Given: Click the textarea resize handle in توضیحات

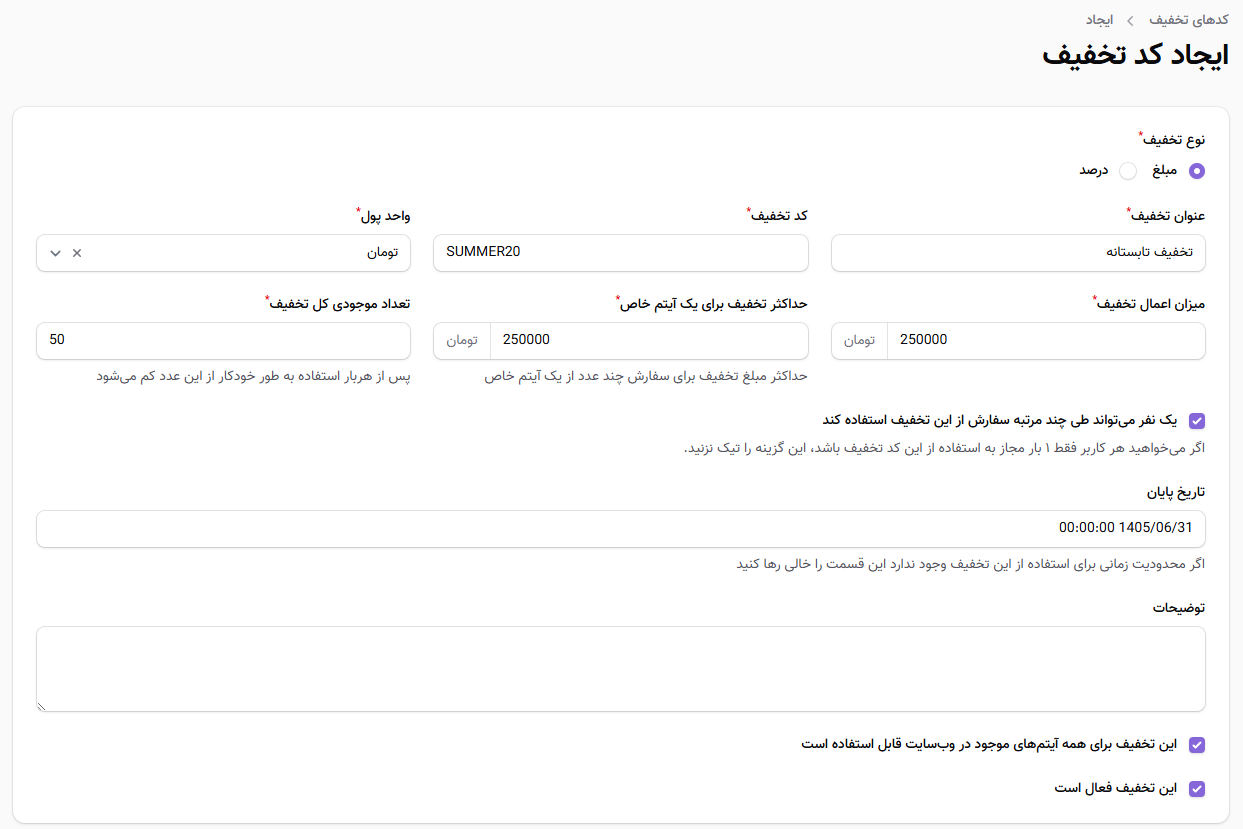Looking at the screenshot, I should 42,706.
